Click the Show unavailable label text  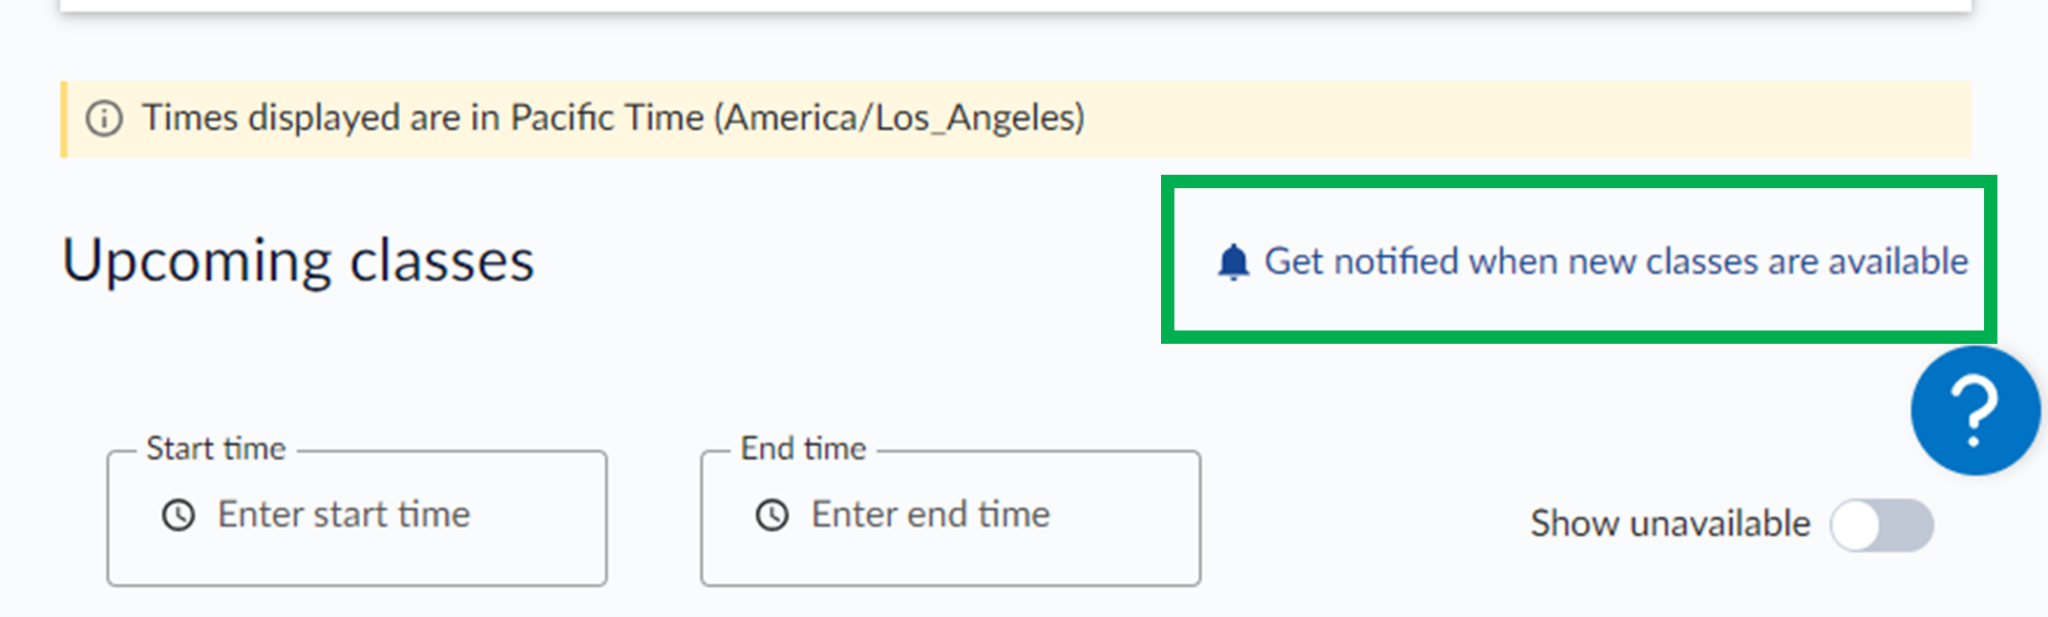coord(1669,524)
